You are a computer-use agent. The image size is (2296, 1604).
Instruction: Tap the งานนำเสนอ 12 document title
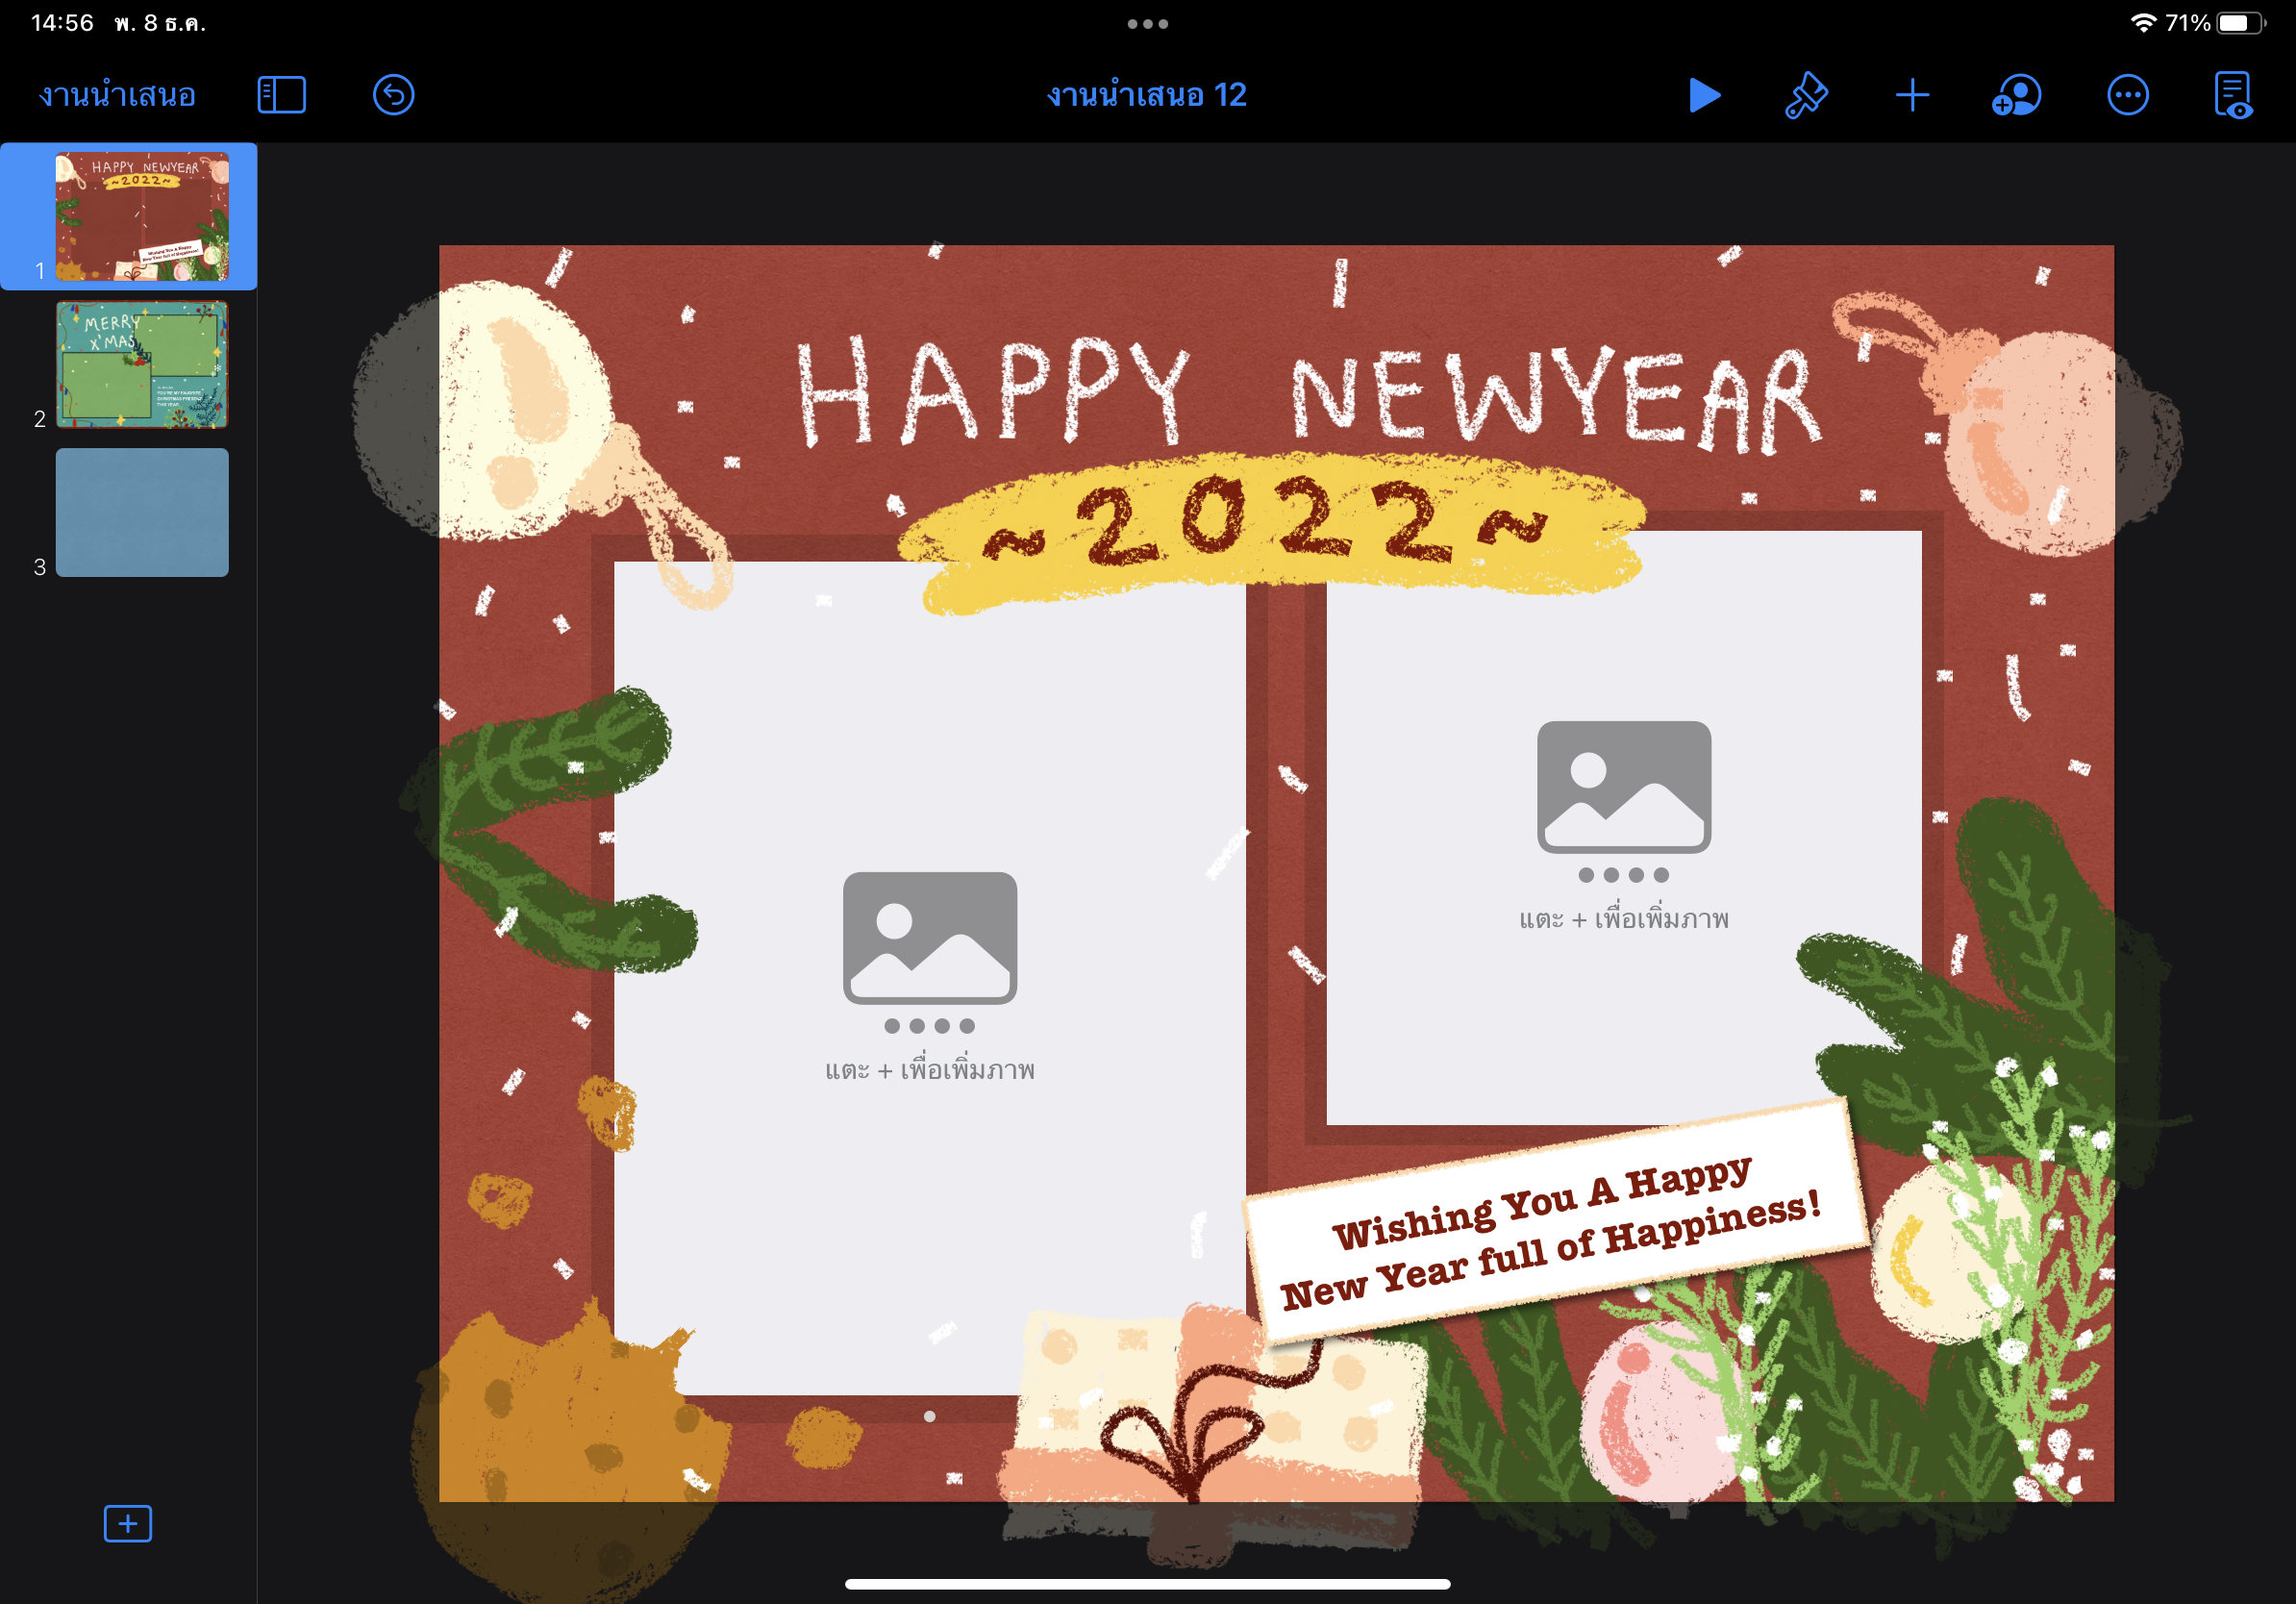(x=1146, y=95)
